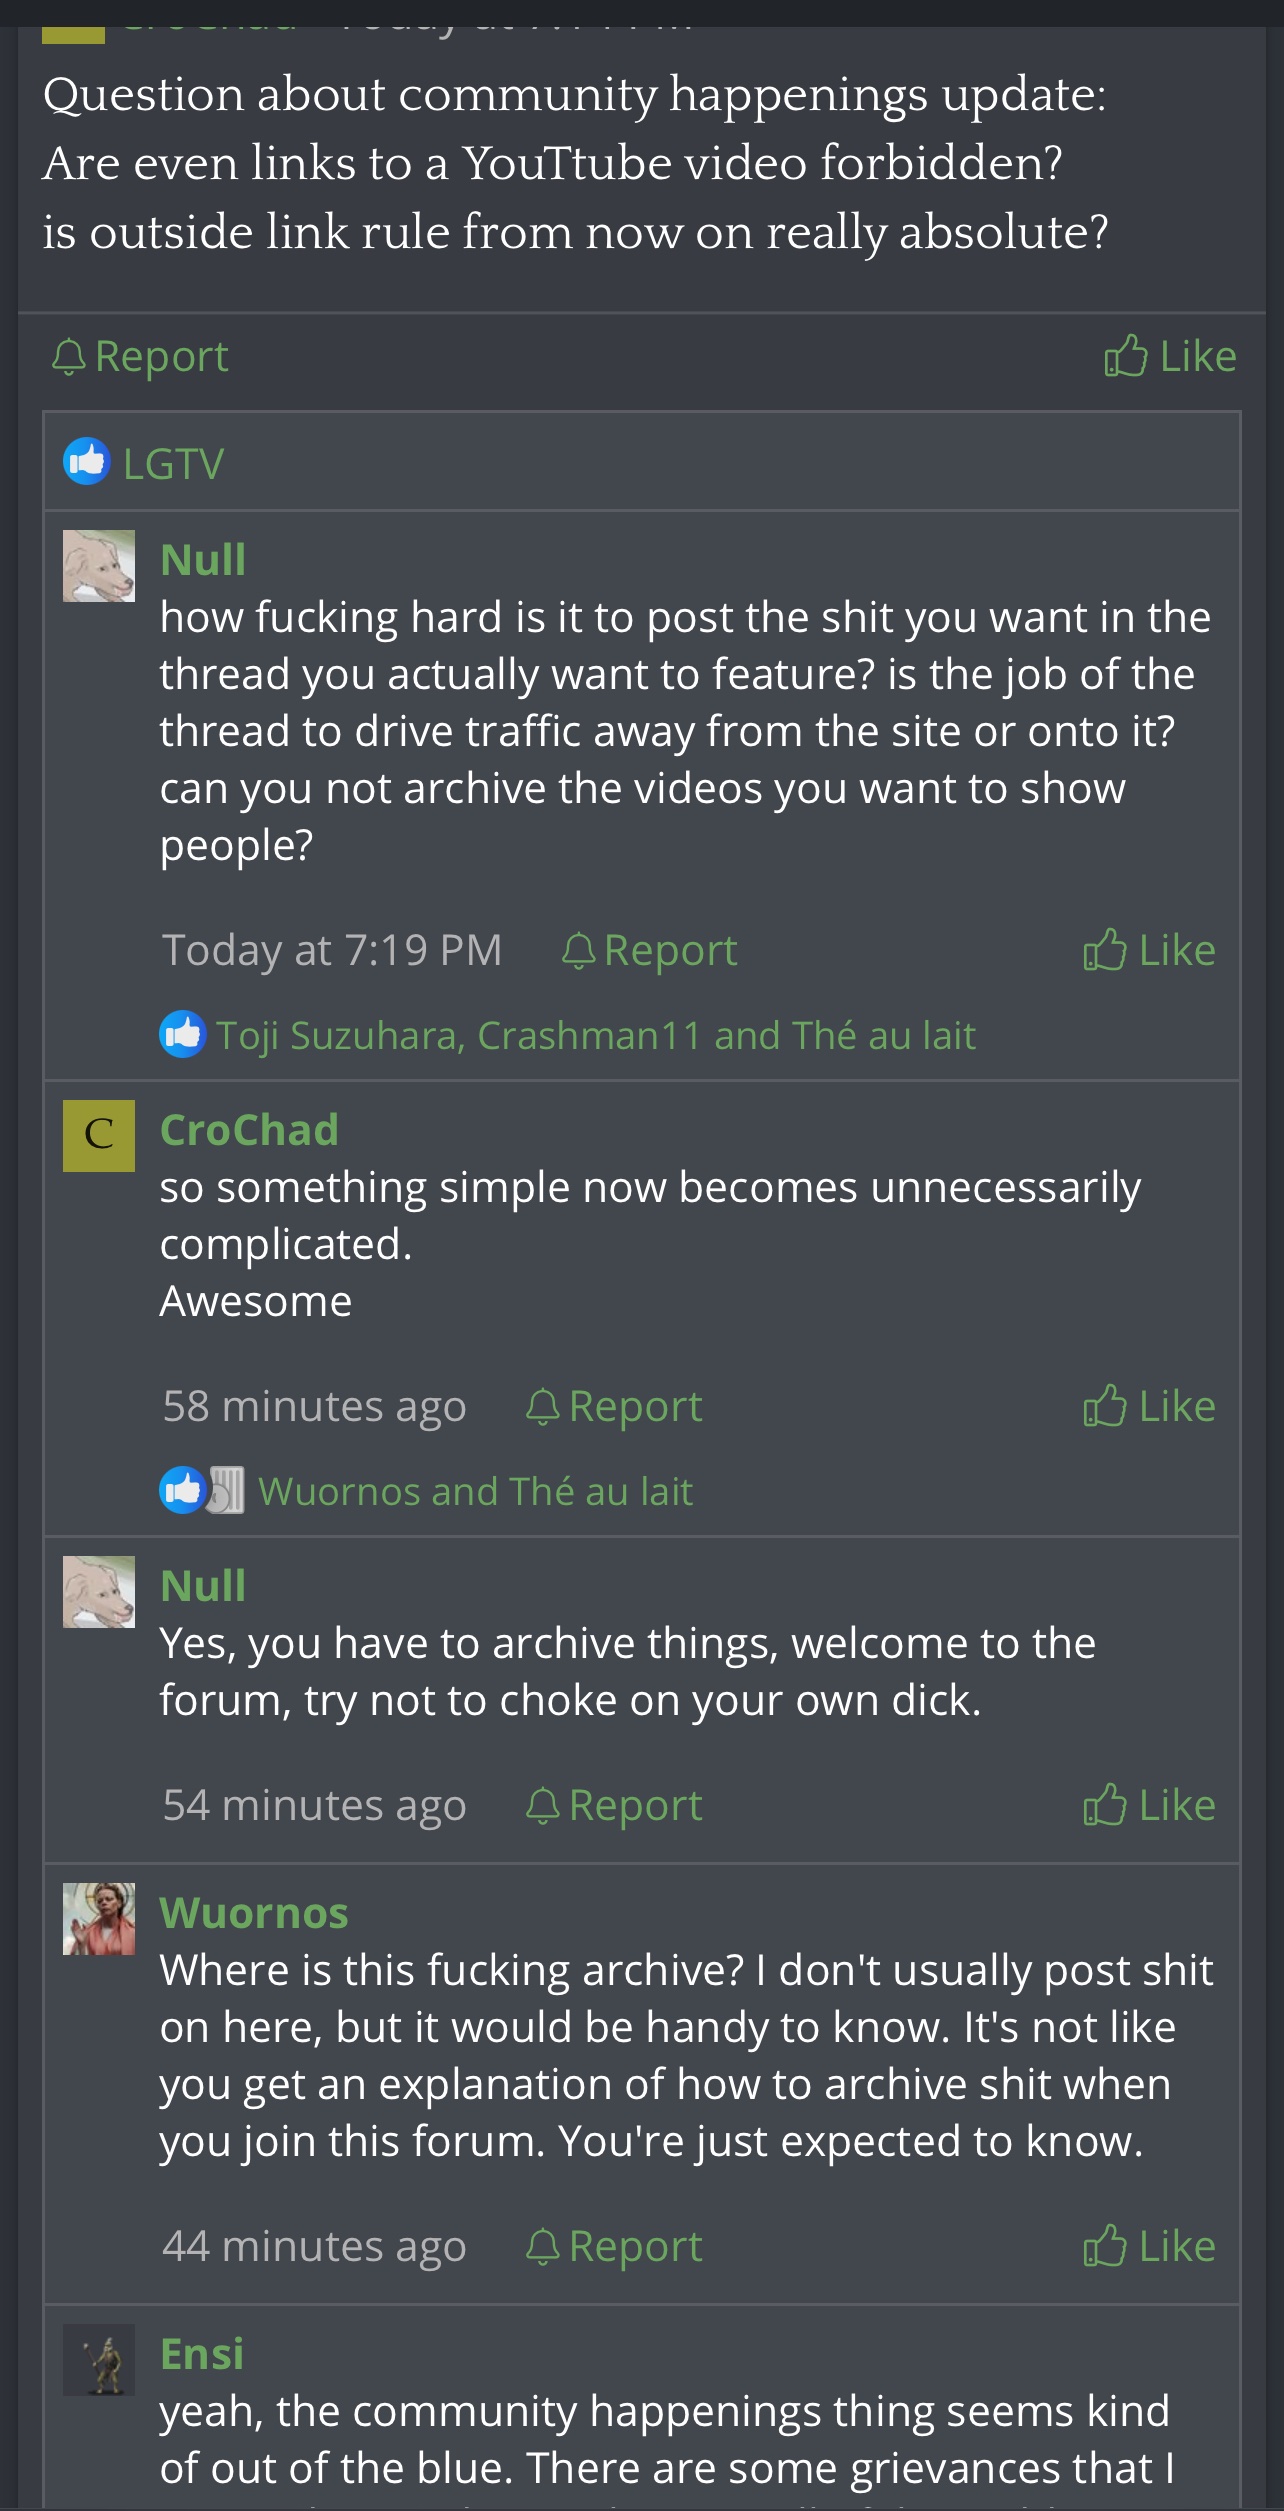This screenshot has height=2511, width=1284.
Task: Click Wuornos avatar image
Action: (99, 1919)
